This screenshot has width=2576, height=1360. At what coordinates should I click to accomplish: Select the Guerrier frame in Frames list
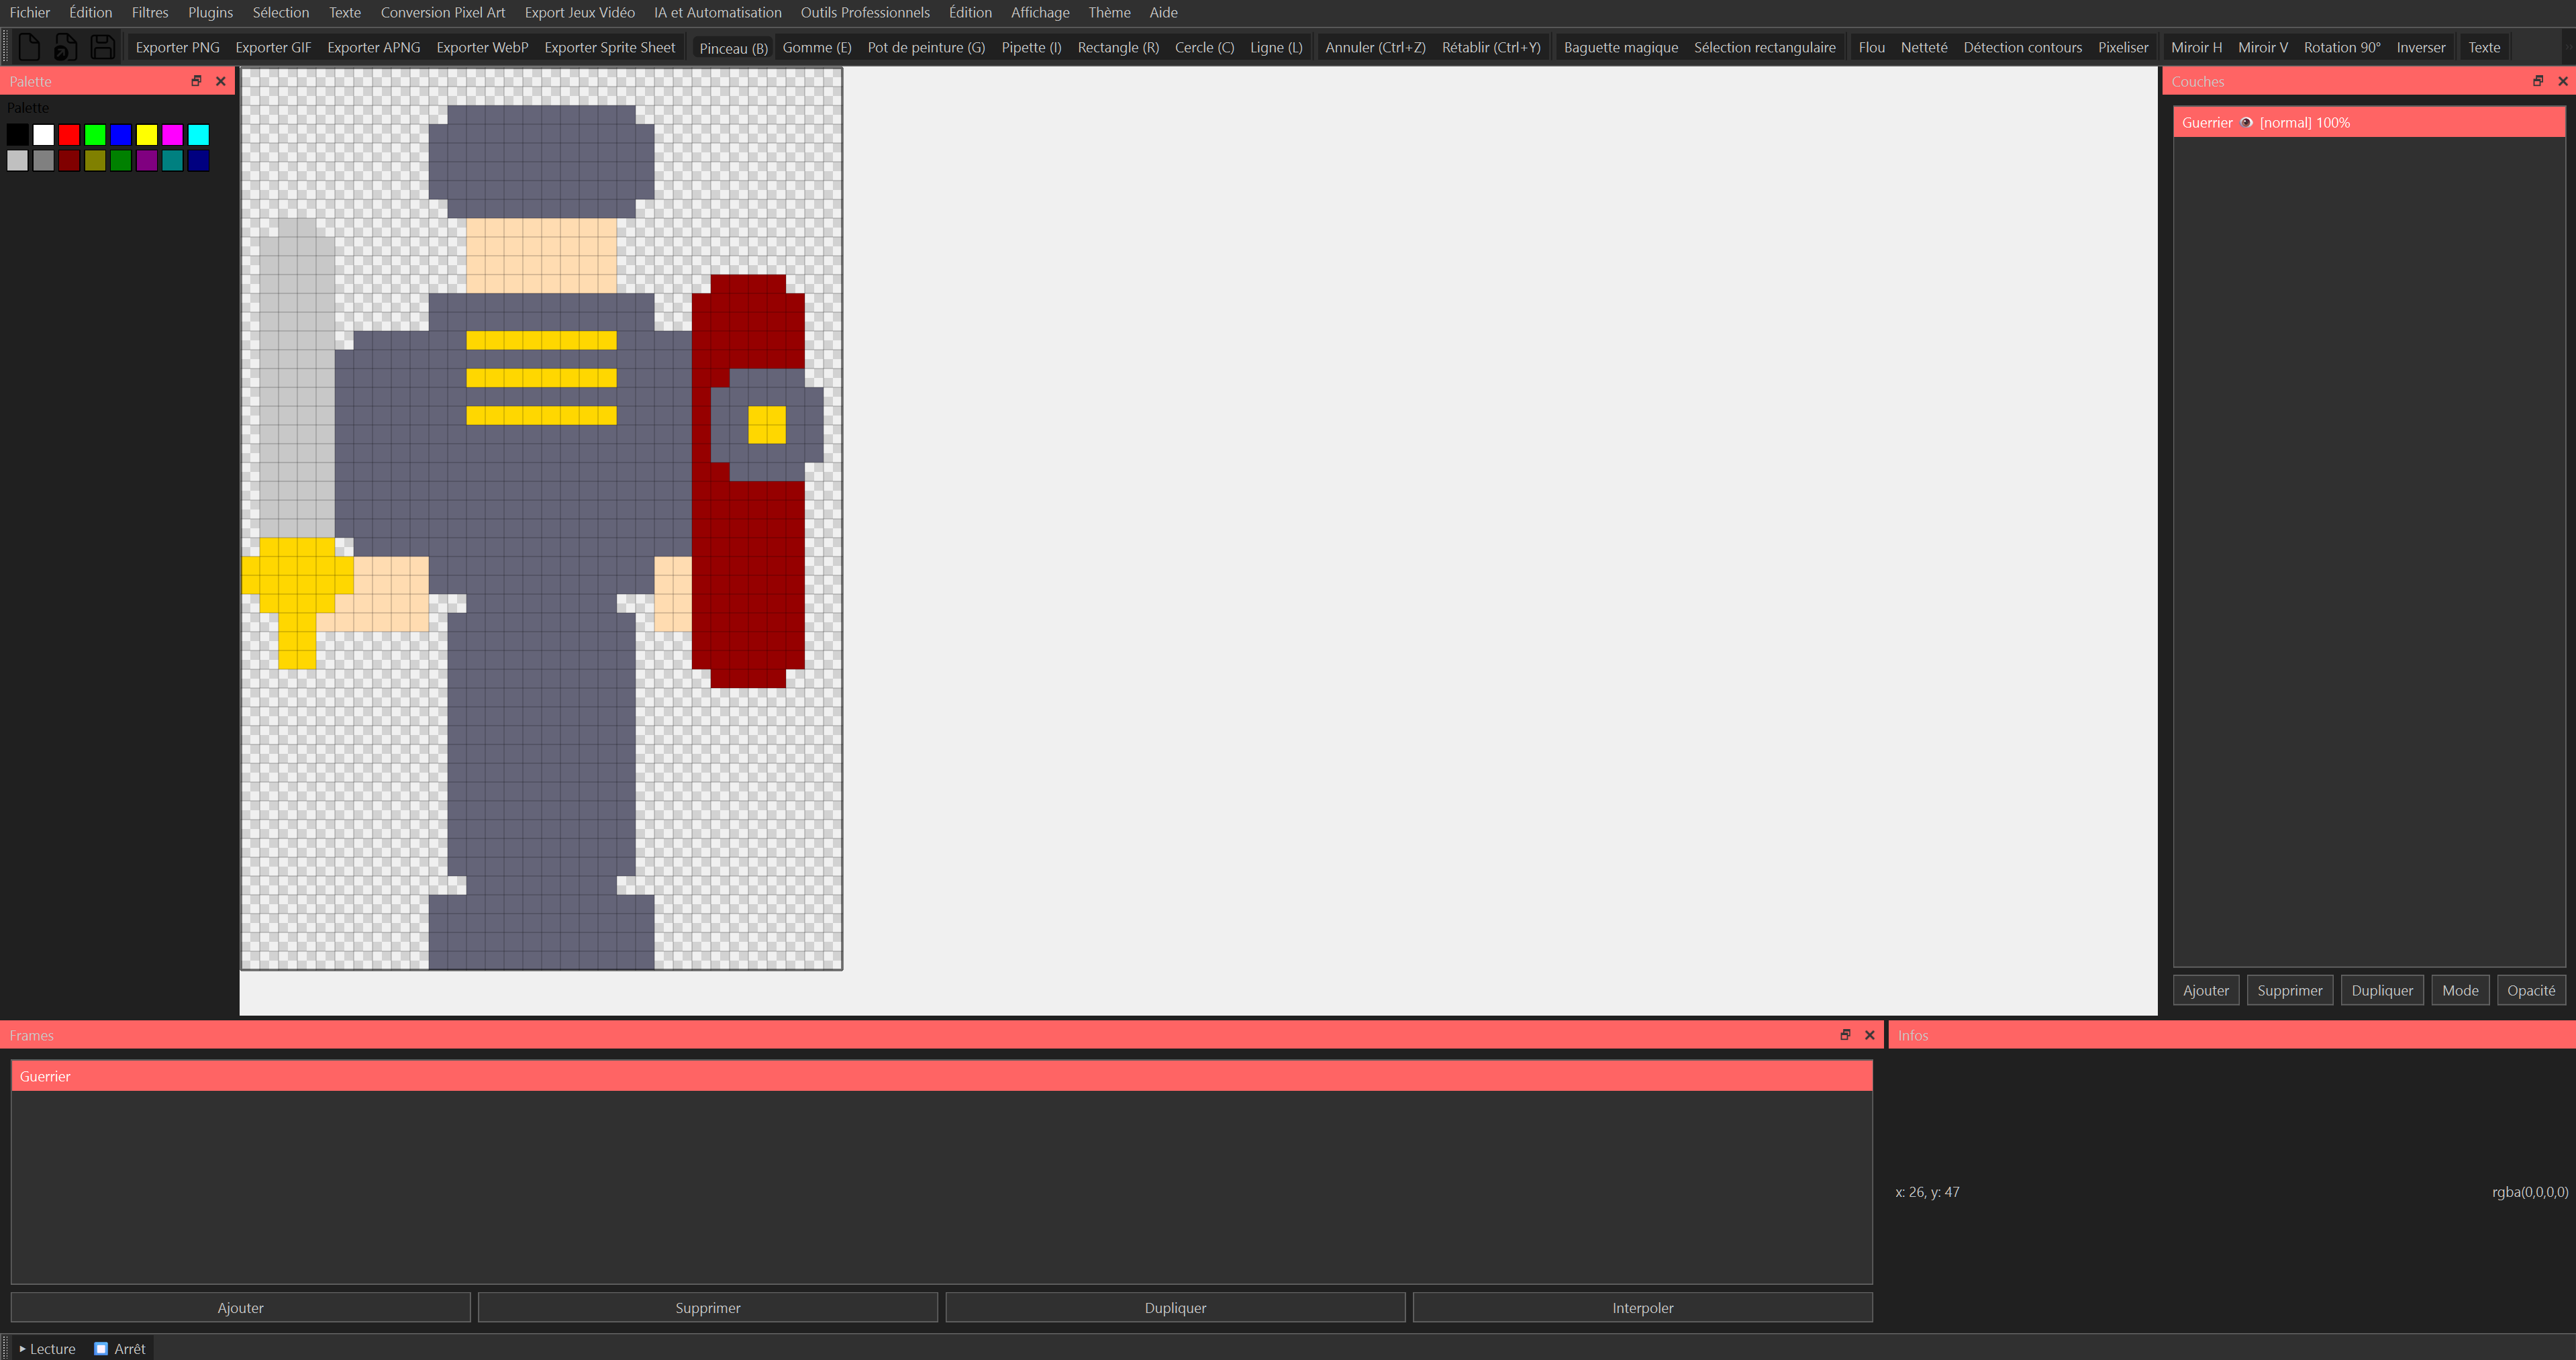940,1076
